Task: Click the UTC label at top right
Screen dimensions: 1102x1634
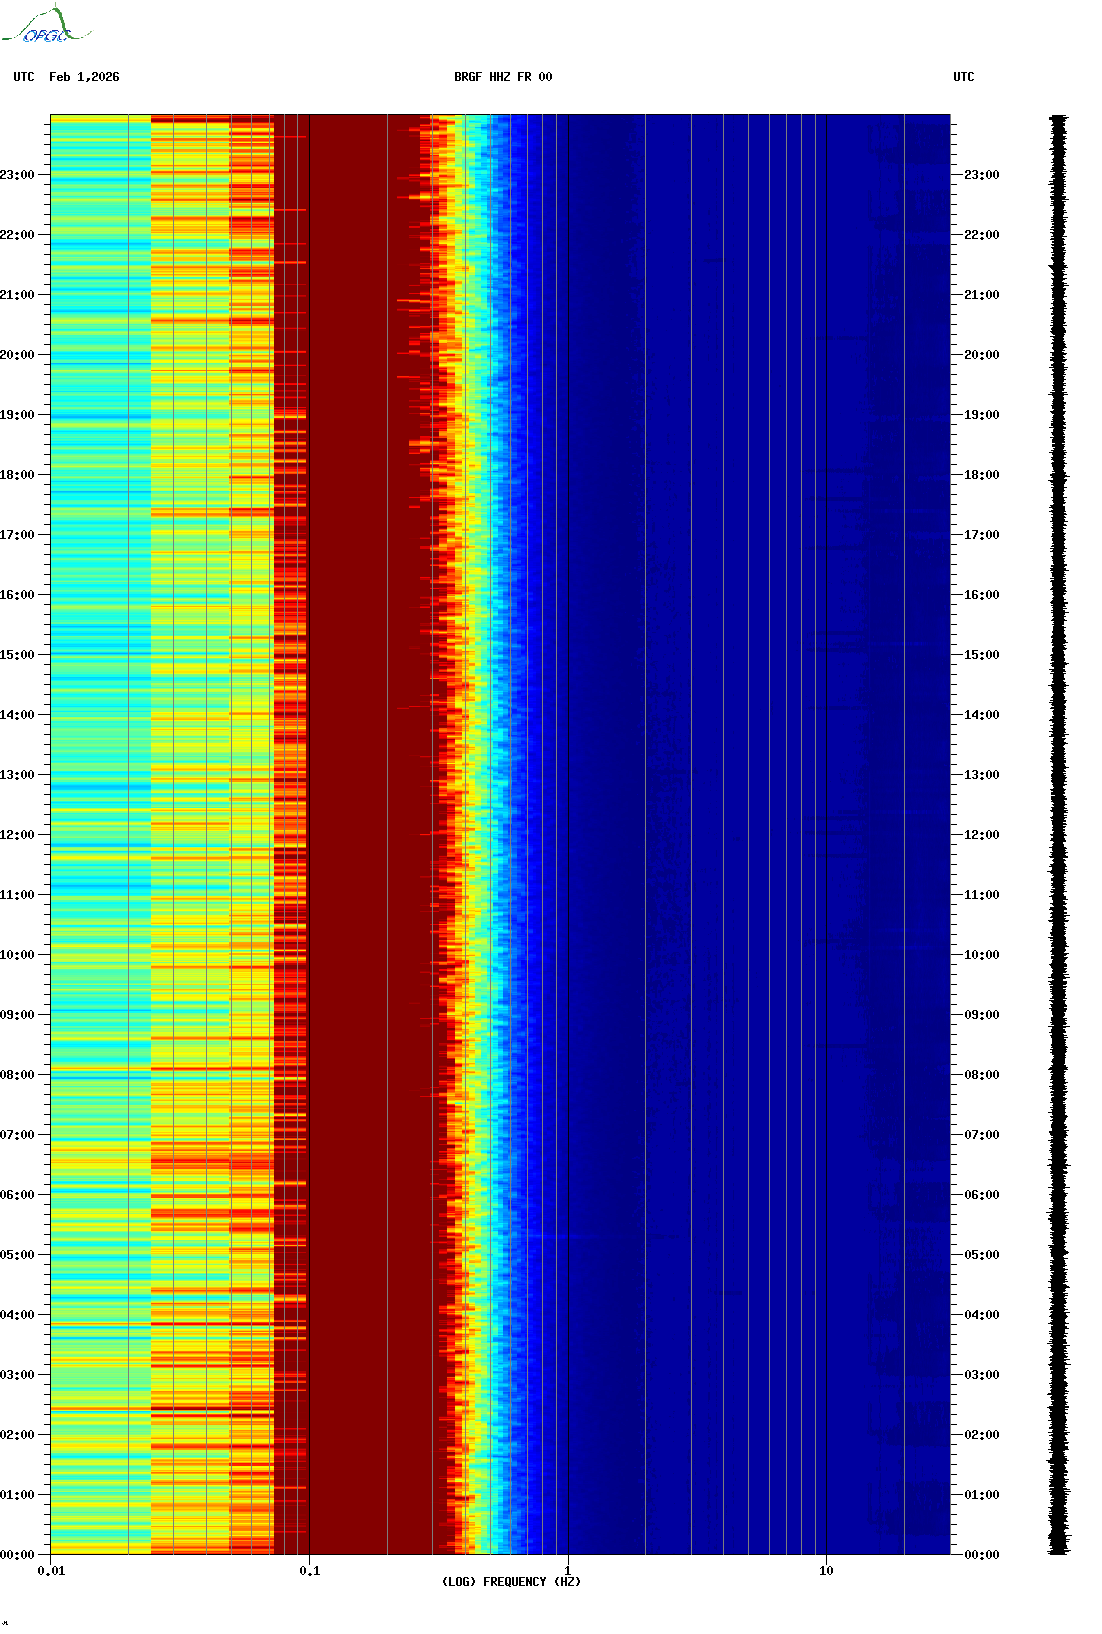Action: 963,77
